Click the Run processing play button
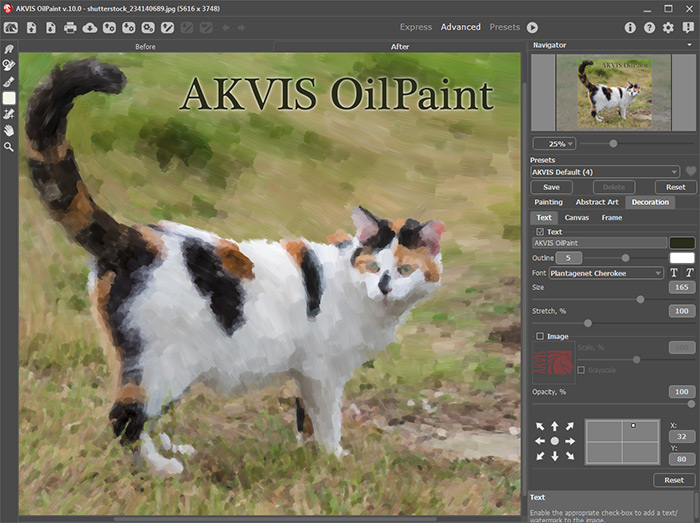This screenshot has height=523, width=700. tap(532, 27)
